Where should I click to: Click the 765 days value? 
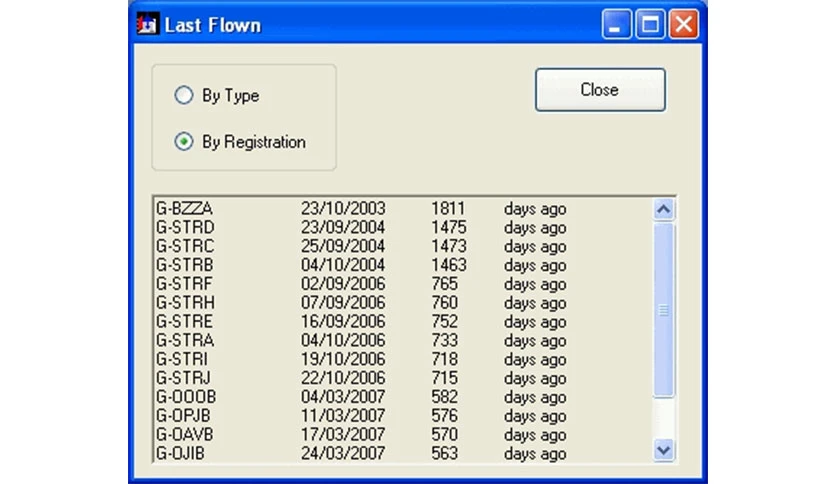(x=444, y=284)
